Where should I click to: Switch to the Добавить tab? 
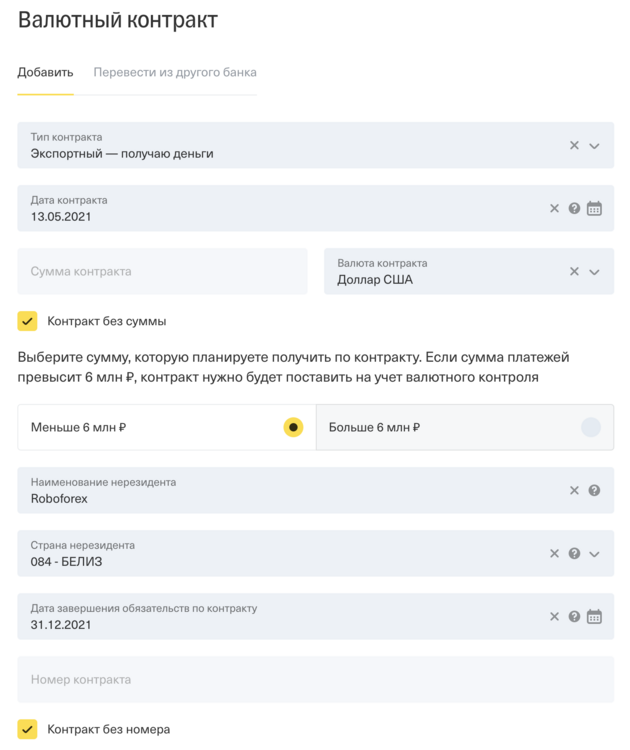(x=45, y=72)
